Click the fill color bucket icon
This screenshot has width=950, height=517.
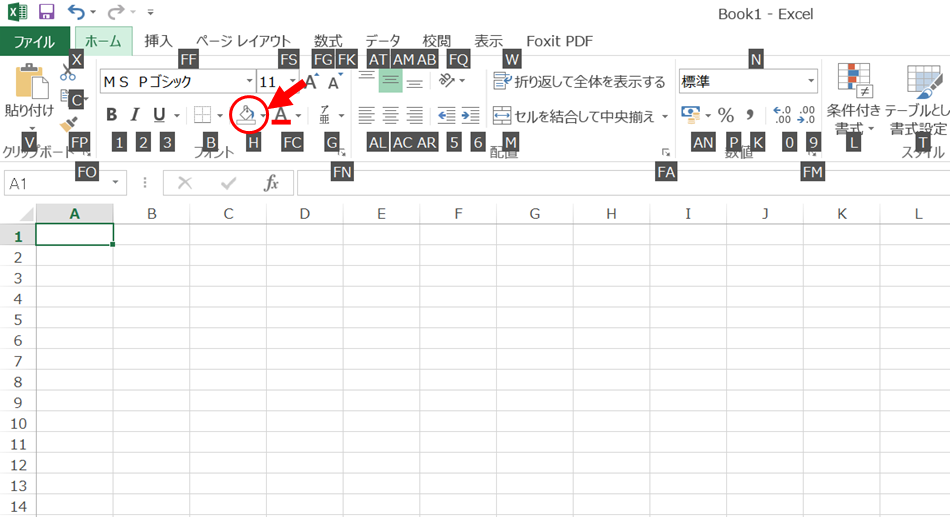247,114
